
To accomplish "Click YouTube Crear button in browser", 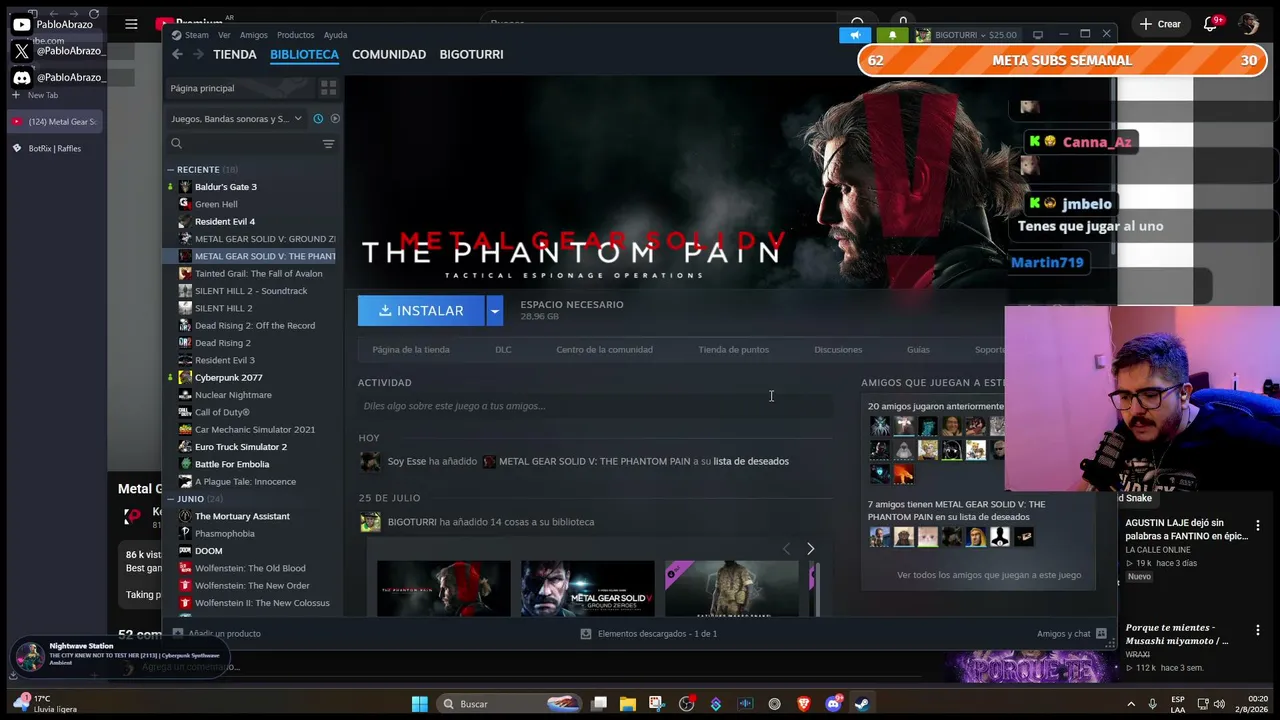I will pyautogui.click(x=1160, y=24).
